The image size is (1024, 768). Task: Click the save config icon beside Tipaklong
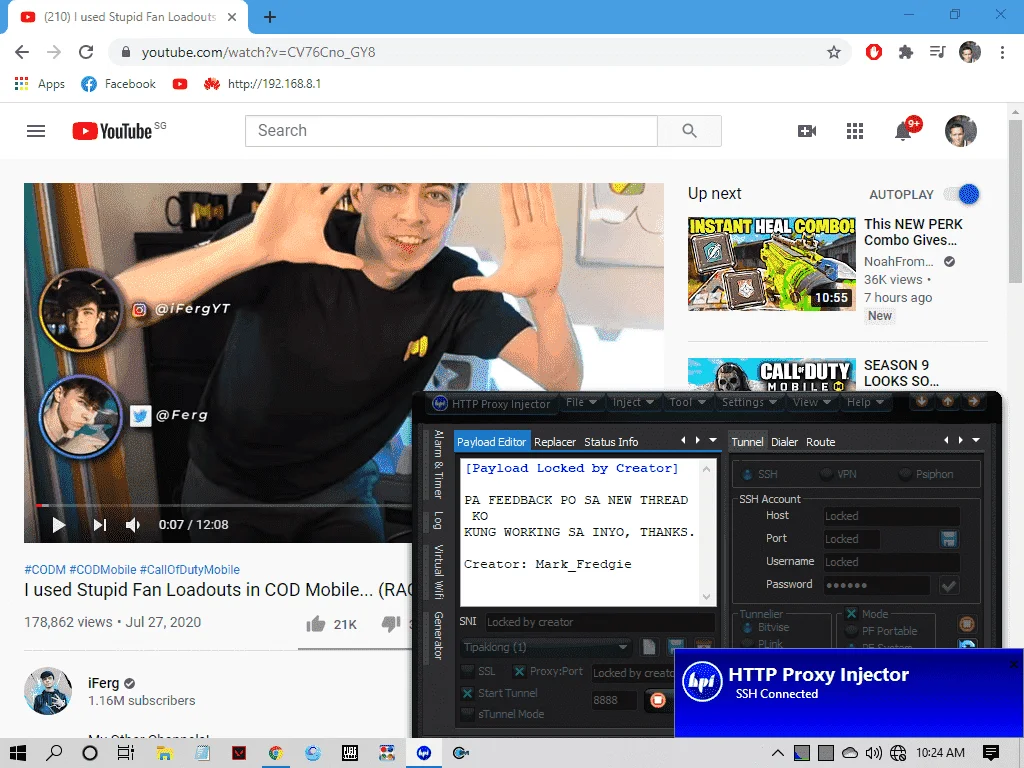(677, 647)
